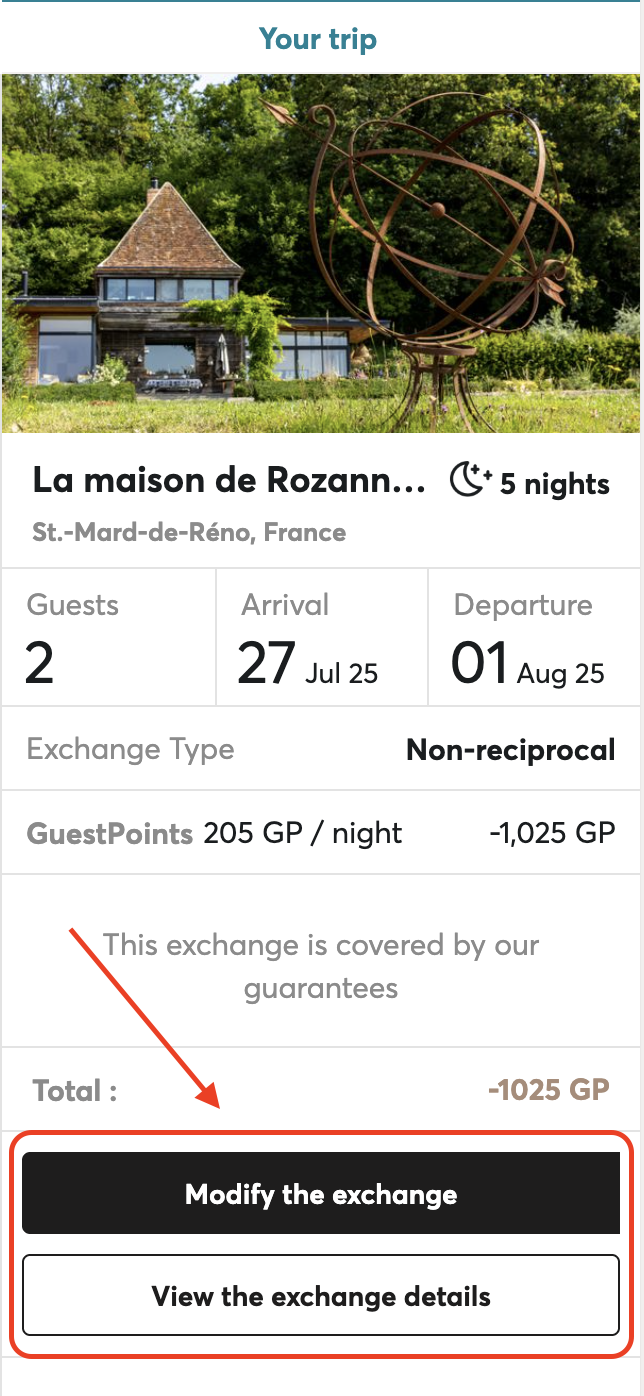Select the "Your trip" heading tab
The height and width of the screenshot is (1396, 644).
(317, 39)
